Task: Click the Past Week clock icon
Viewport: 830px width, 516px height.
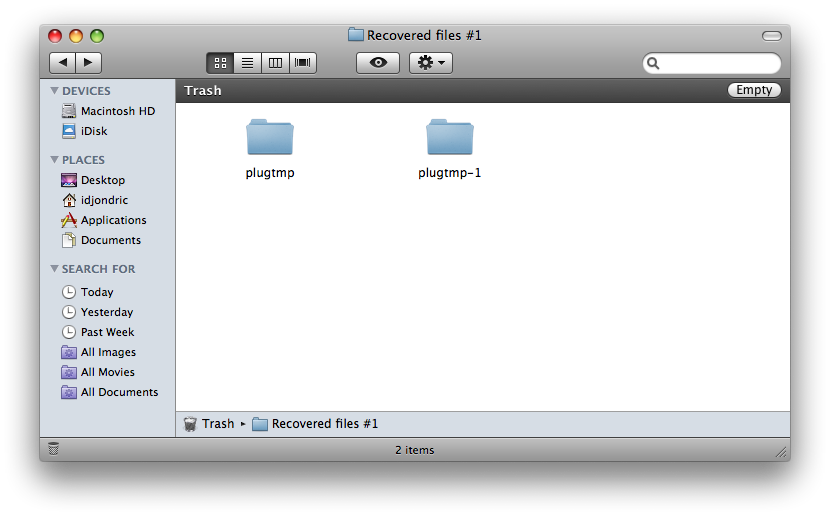Action: pyautogui.click(x=69, y=332)
